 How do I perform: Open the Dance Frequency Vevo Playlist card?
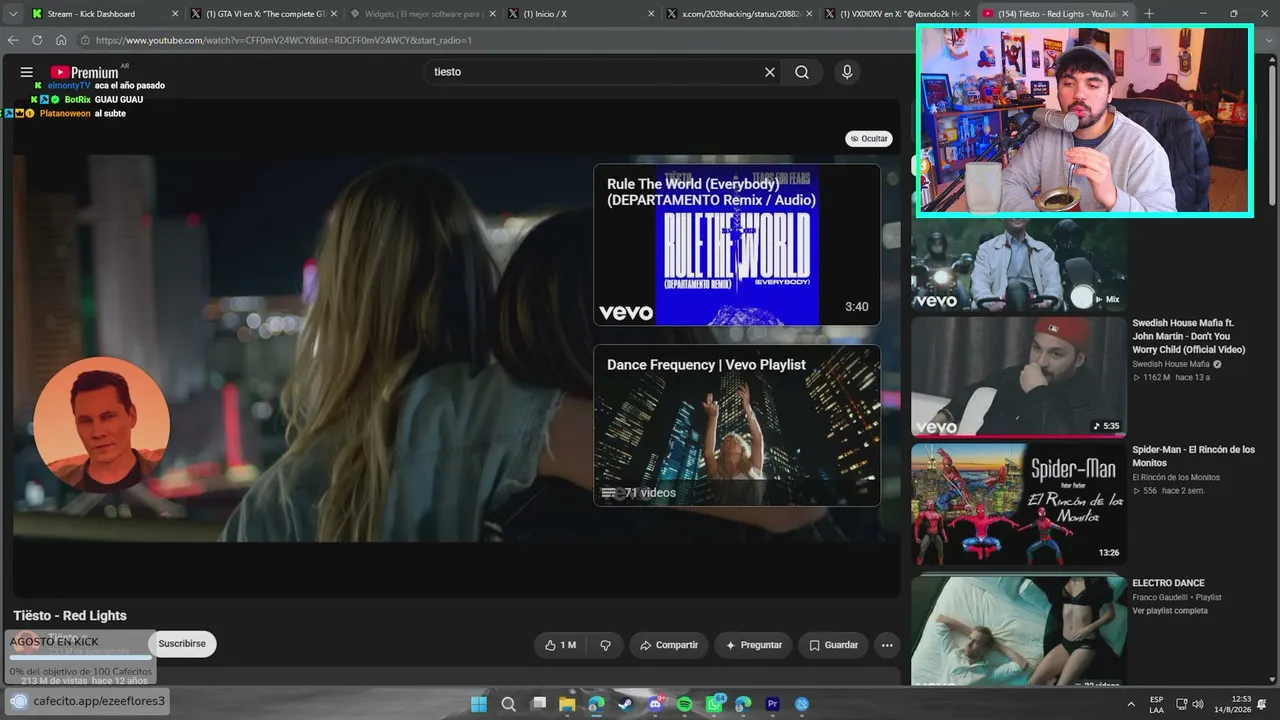(x=737, y=426)
